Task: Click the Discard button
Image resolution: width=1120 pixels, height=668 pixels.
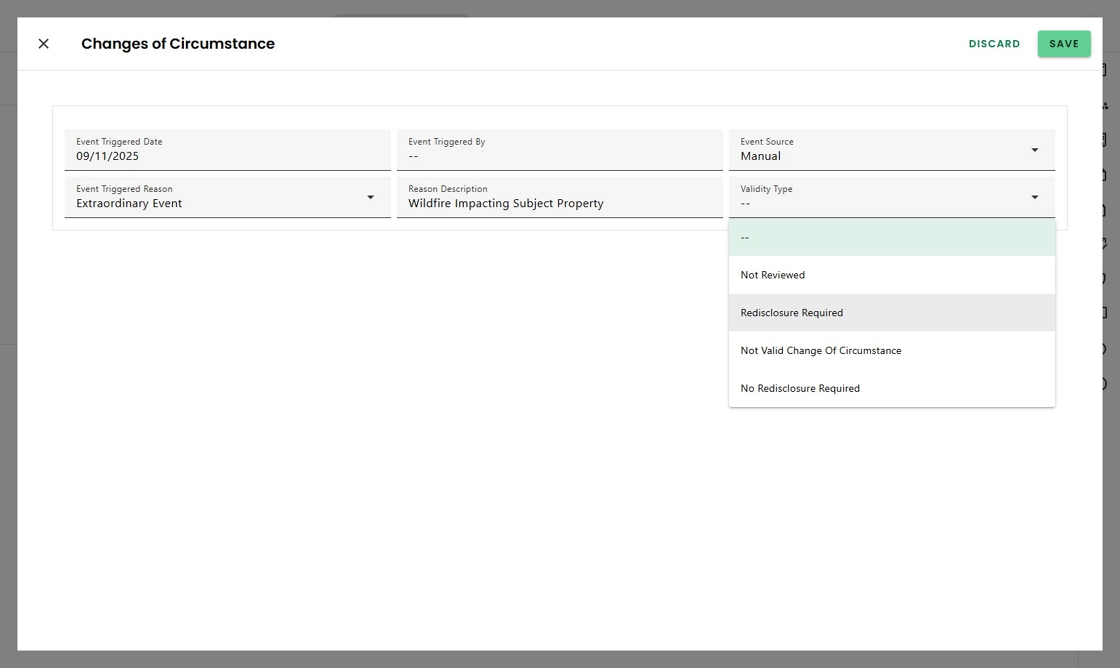Action: (994, 44)
